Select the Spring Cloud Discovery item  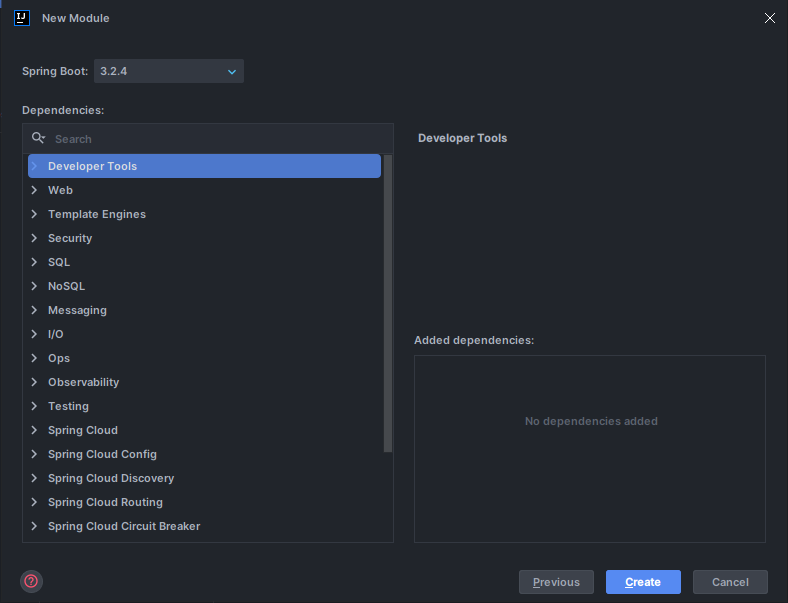(x=111, y=478)
